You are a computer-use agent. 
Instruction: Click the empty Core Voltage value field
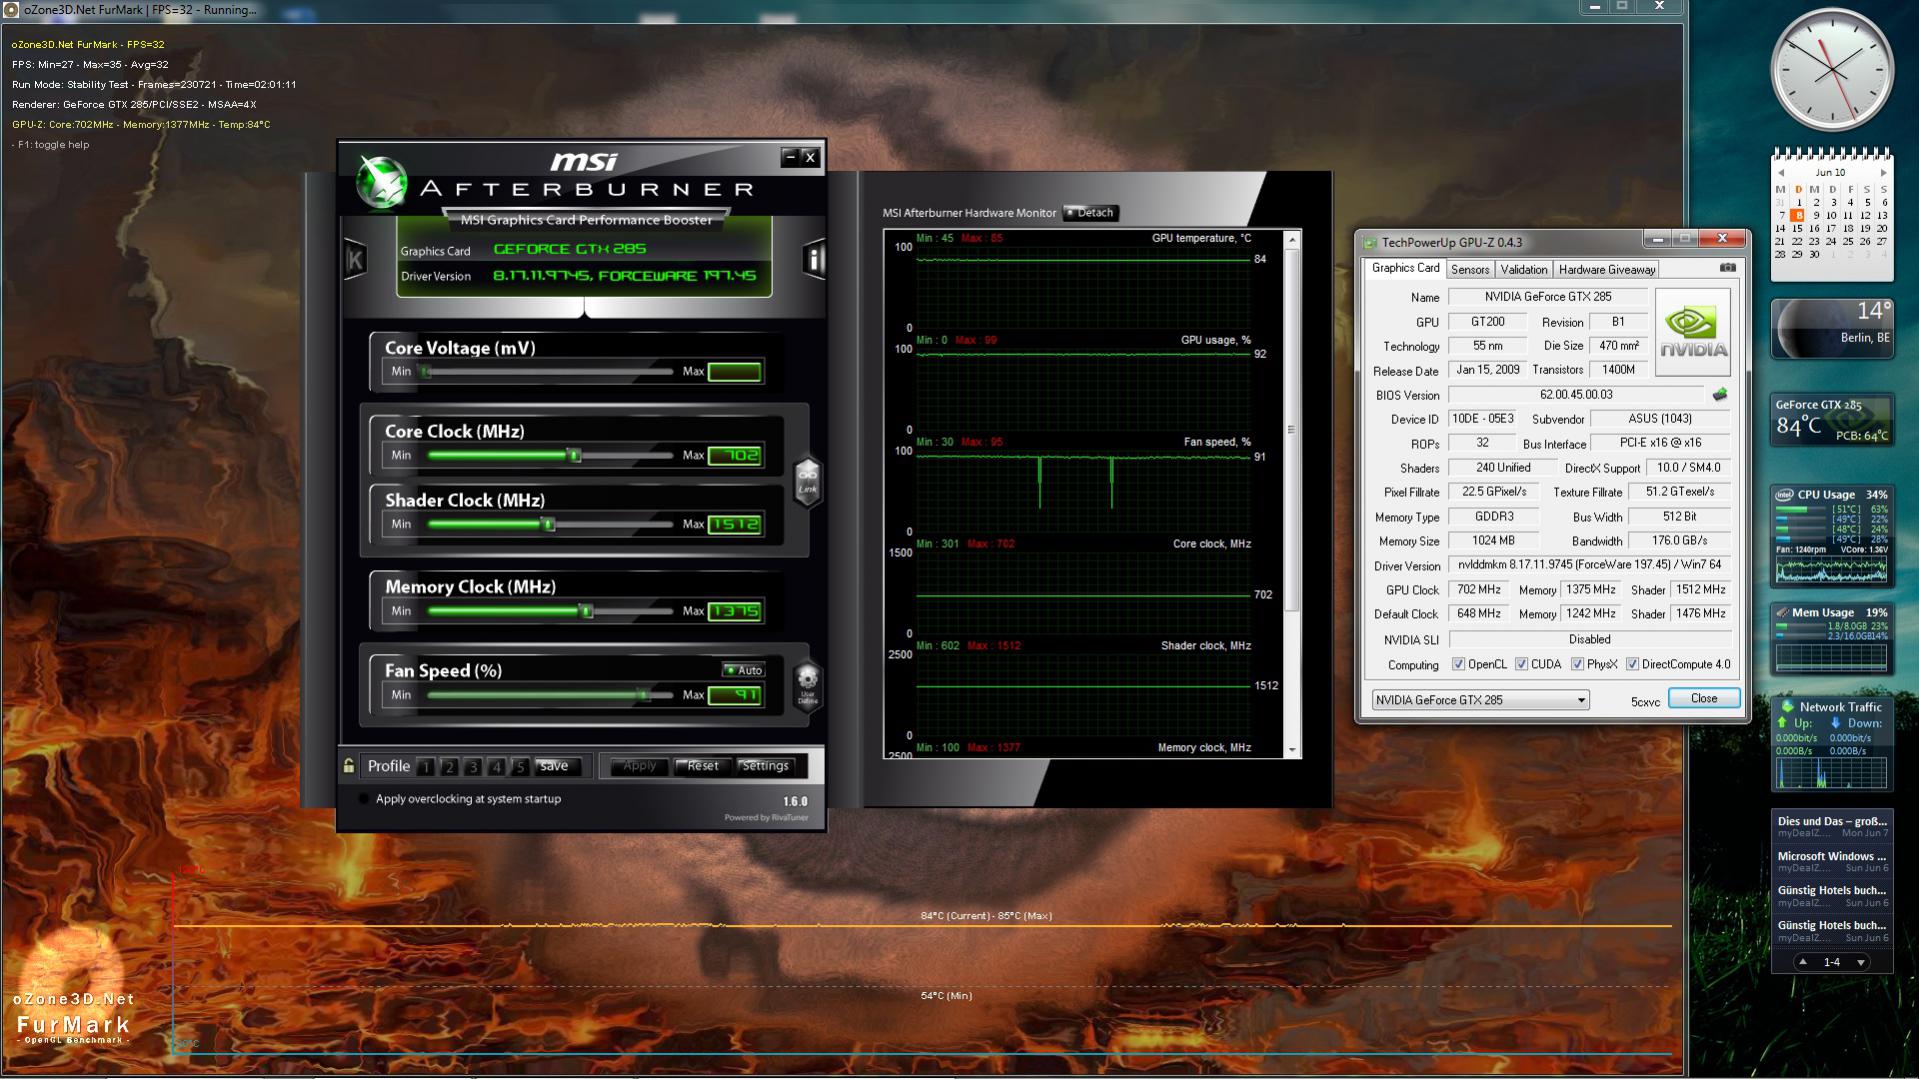pyautogui.click(x=735, y=372)
